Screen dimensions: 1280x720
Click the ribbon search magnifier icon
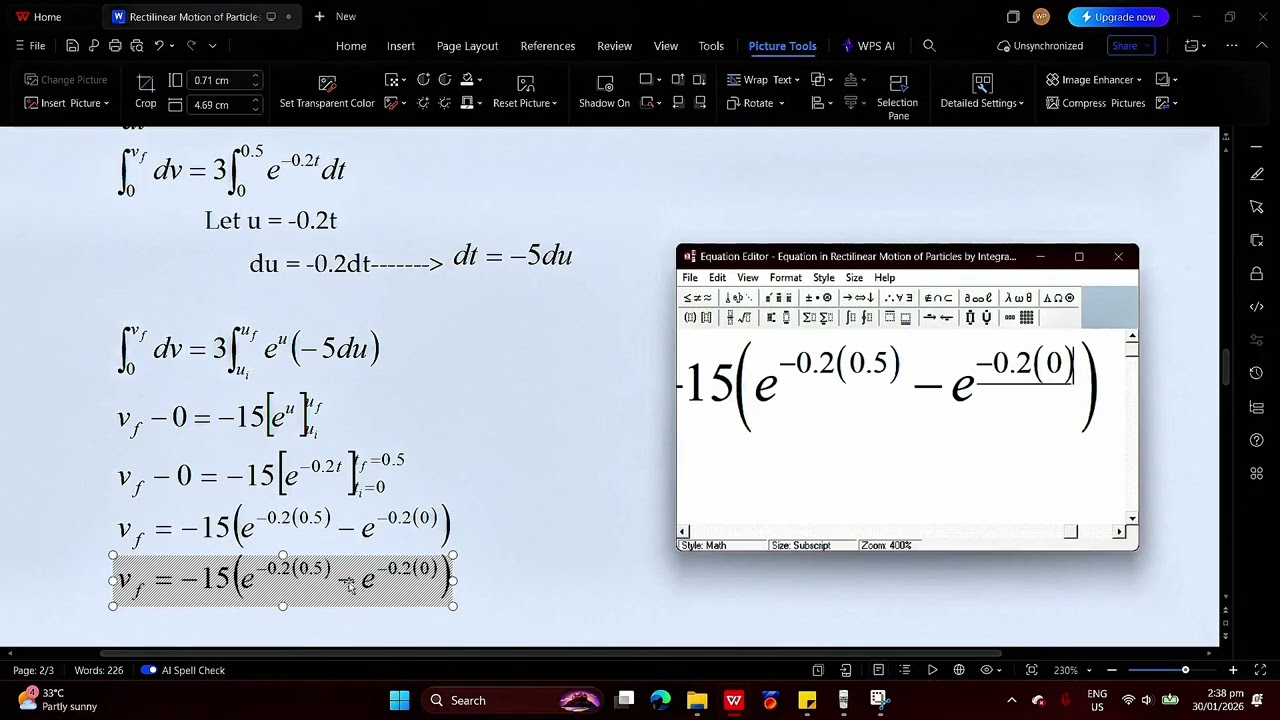[929, 46]
